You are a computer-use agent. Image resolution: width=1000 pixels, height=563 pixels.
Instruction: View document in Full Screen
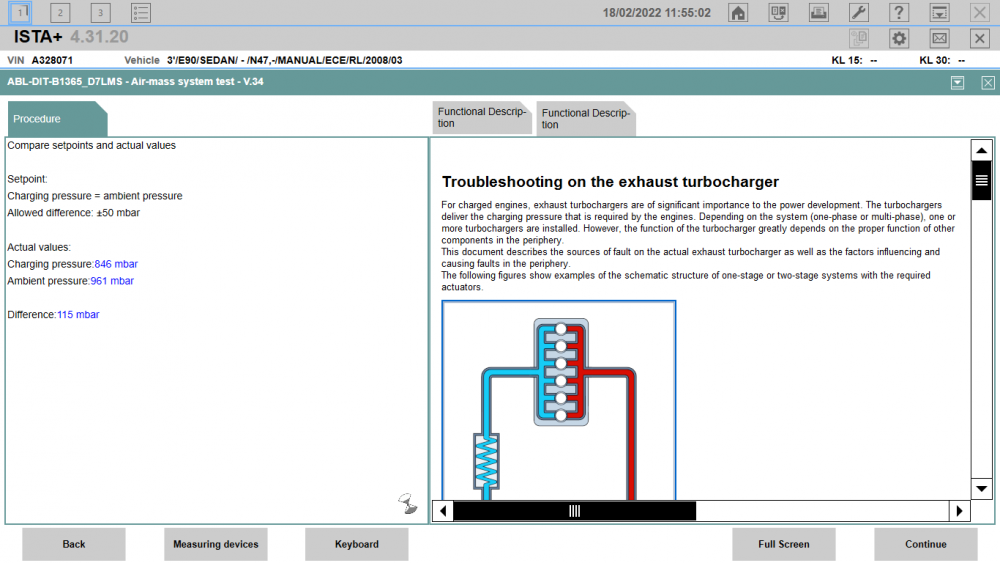[784, 544]
